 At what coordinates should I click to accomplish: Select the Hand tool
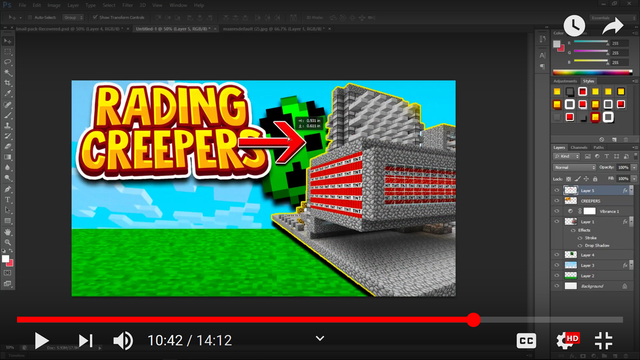(8, 232)
